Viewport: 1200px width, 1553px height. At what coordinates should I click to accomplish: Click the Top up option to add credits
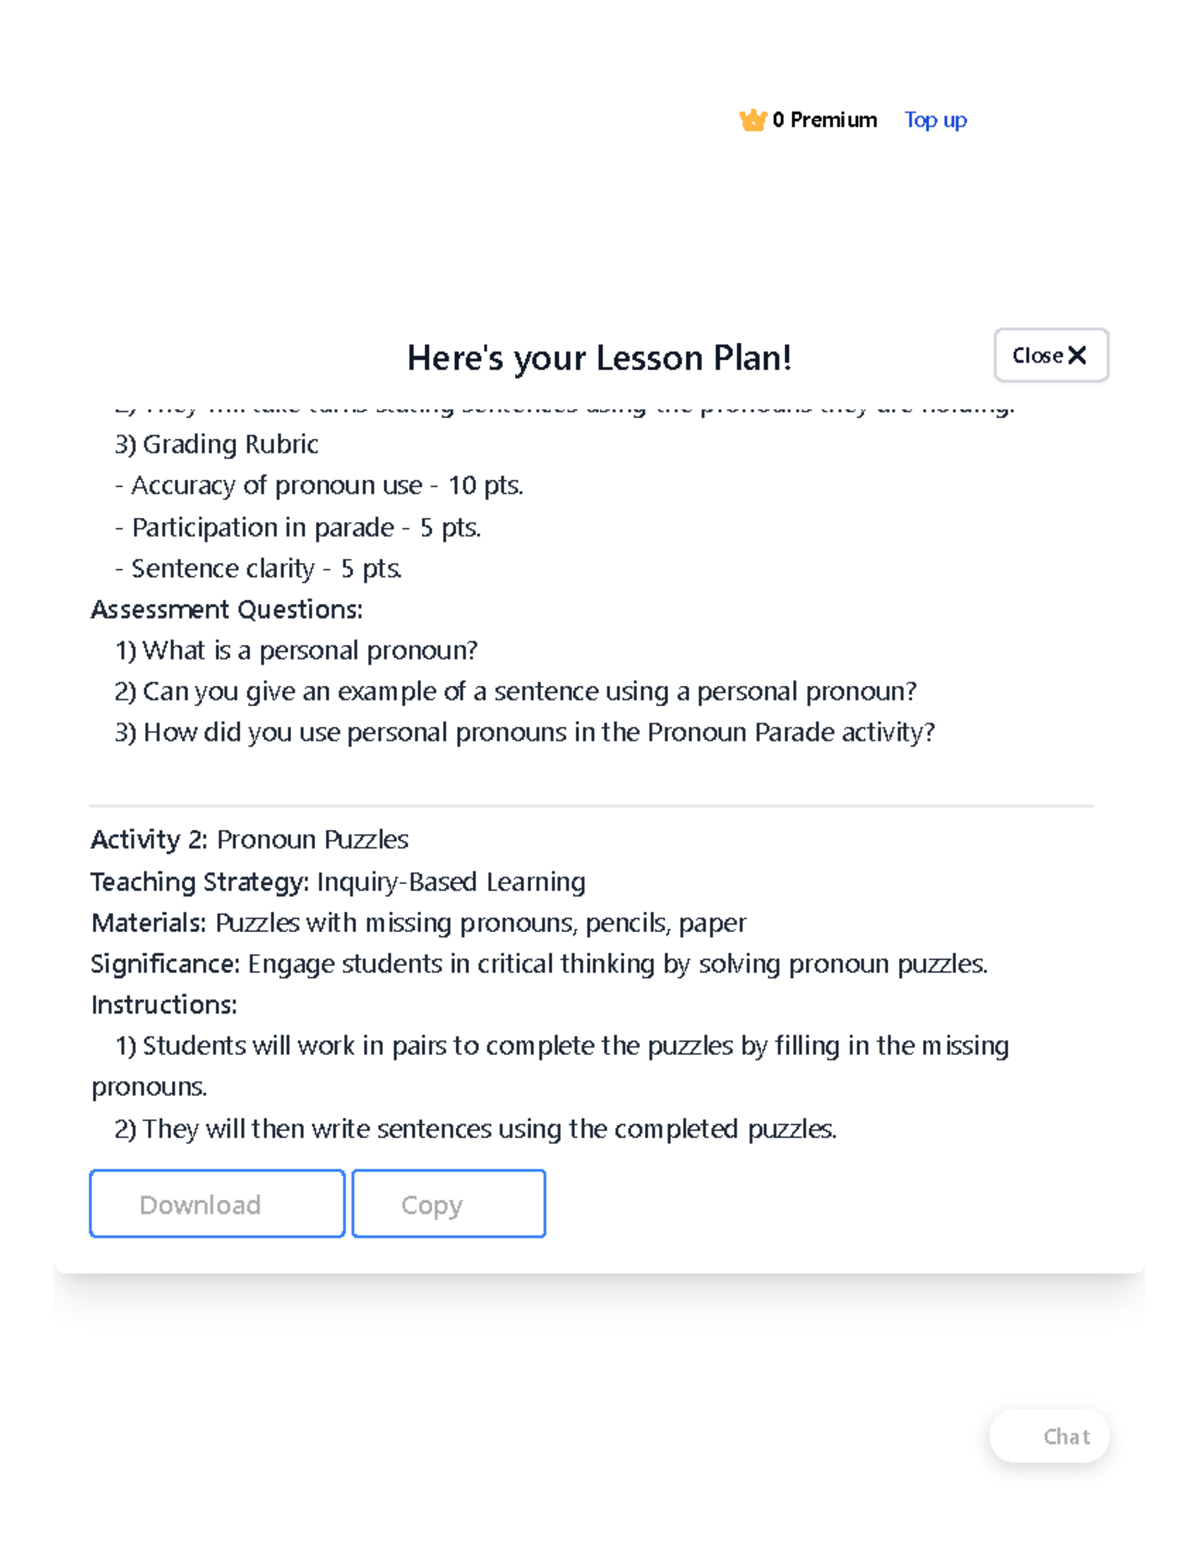[934, 120]
